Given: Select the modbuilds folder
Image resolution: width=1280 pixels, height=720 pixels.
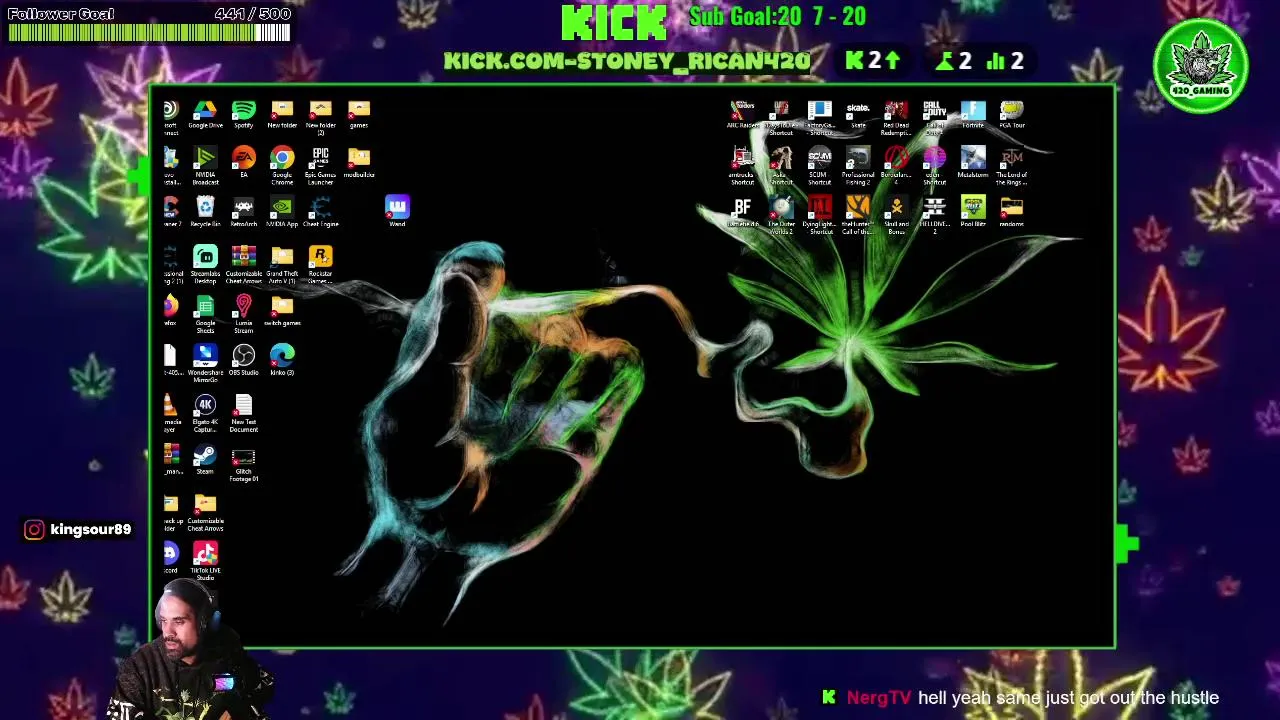Looking at the screenshot, I should tap(359, 163).
